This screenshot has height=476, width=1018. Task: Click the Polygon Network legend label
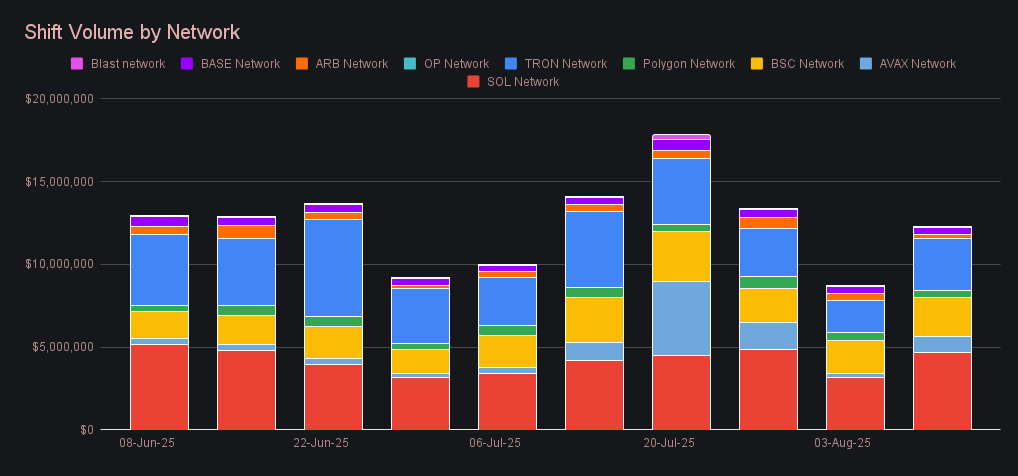[689, 64]
